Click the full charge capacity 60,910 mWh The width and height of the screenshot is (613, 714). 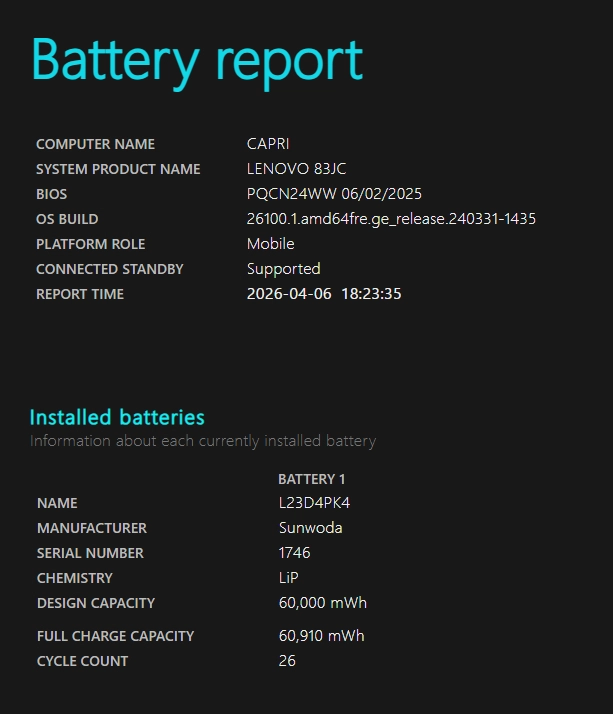pyautogui.click(x=321, y=636)
